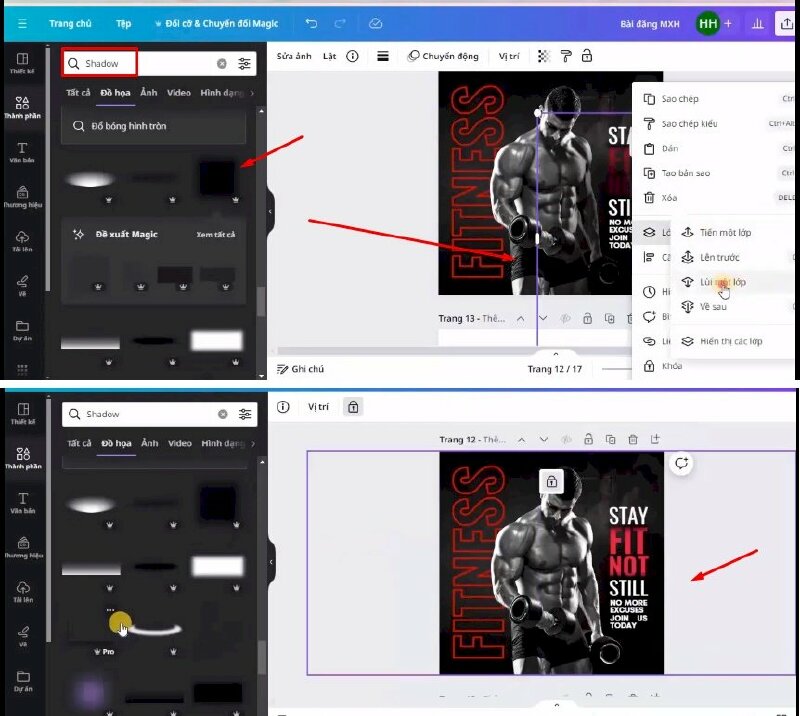The width and height of the screenshot is (800, 716).
Task: Open the Đổi cỡ & Chuyển đổi Magic dropdown
Action: (217, 23)
